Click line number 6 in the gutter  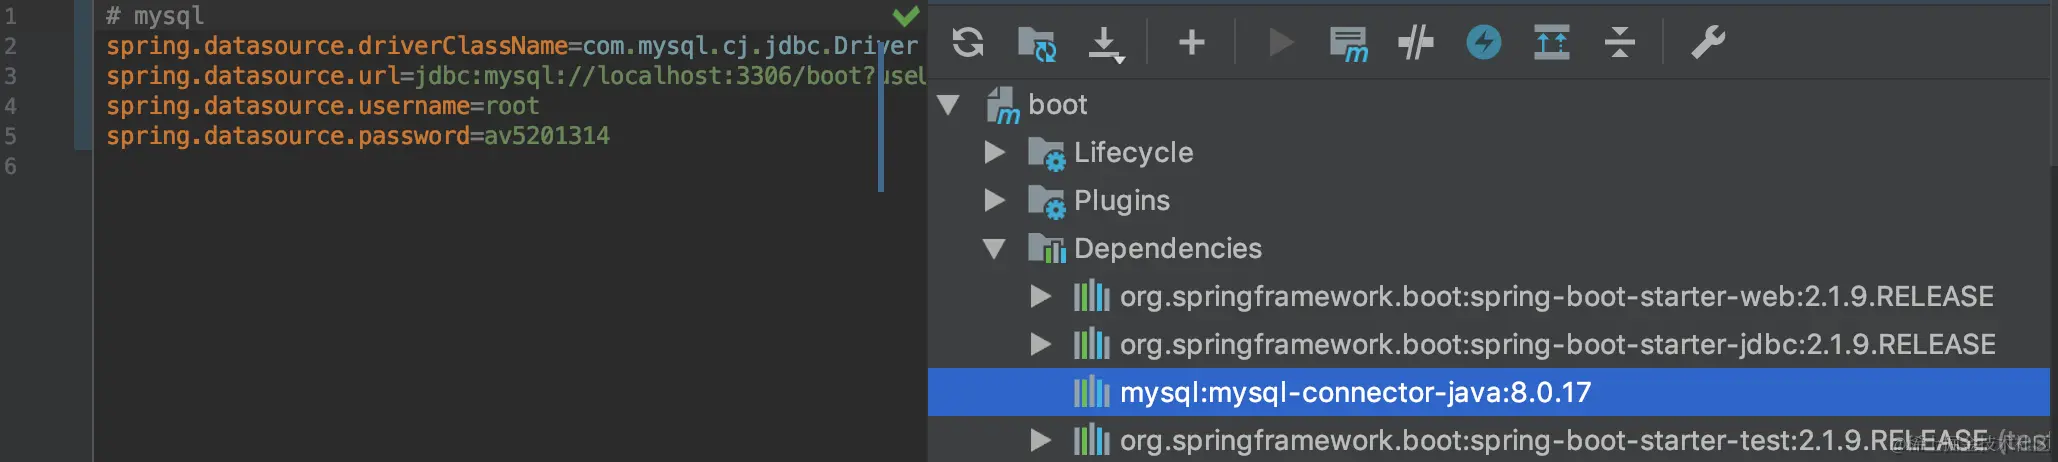tap(10, 166)
